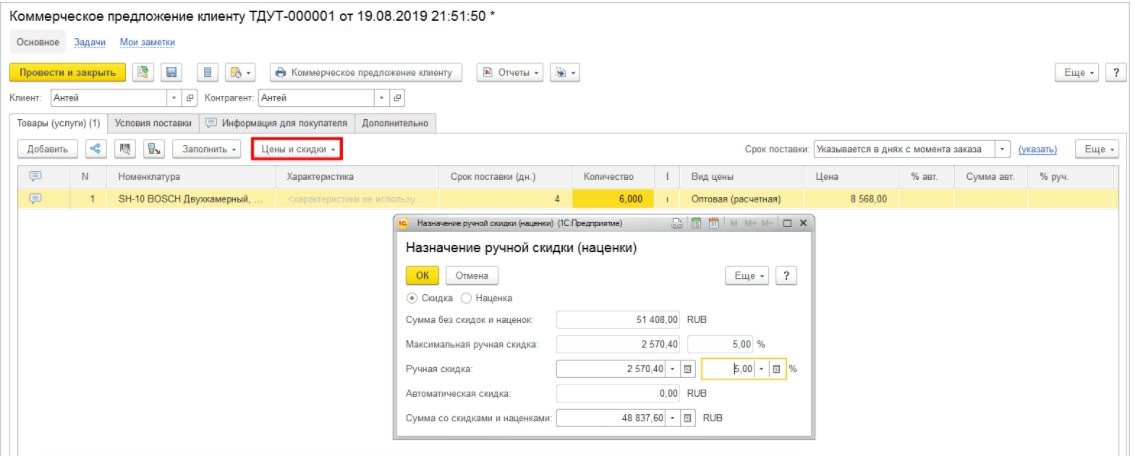Switch to the Условия поставки tab
The width and height of the screenshot is (1135, 456).
(152, 123)
